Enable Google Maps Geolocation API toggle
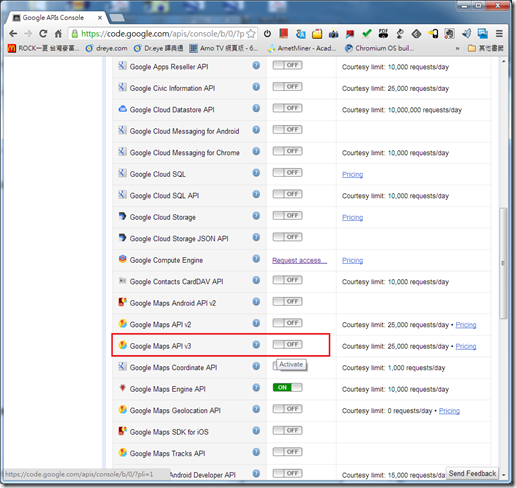The height and width of the screenshot is (488, 516). [x=287, y=409]
